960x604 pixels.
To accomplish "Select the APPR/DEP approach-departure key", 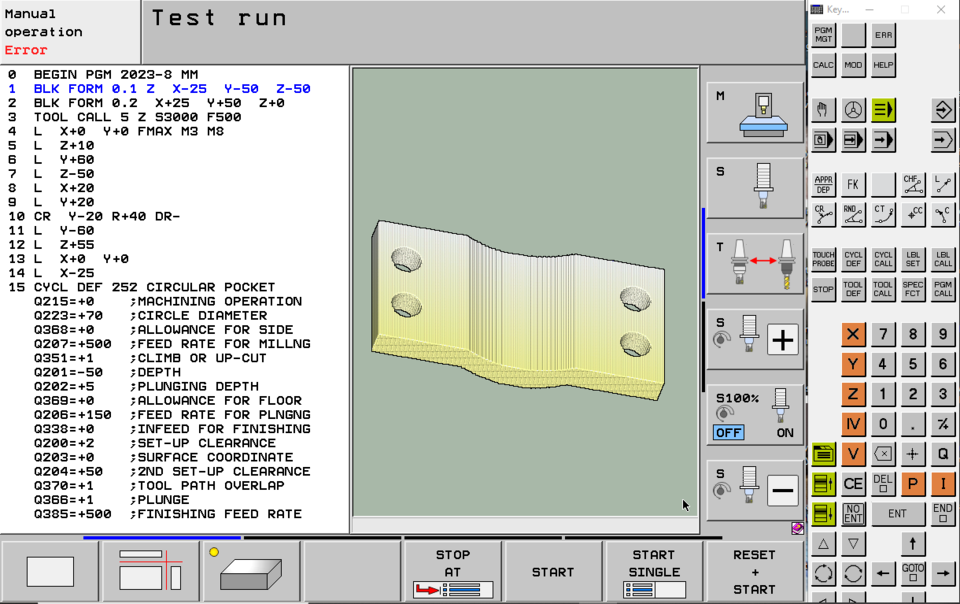I will (822, 184).
